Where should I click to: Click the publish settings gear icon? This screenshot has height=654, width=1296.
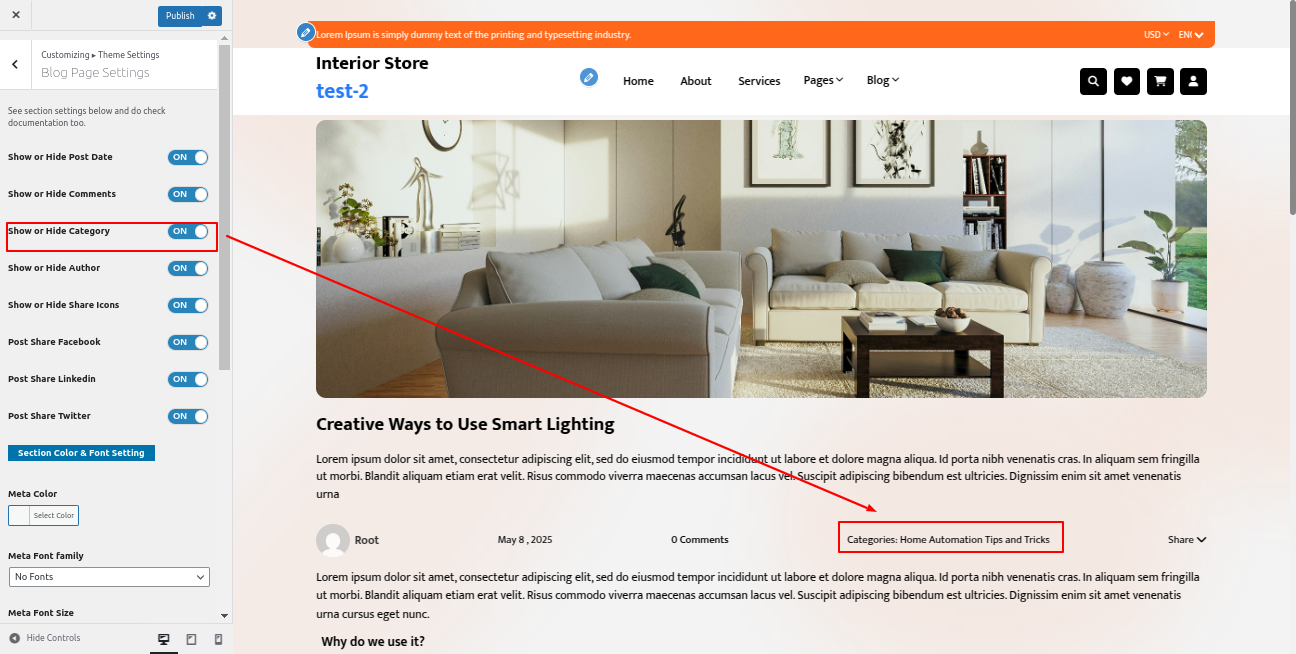(212, 16)
